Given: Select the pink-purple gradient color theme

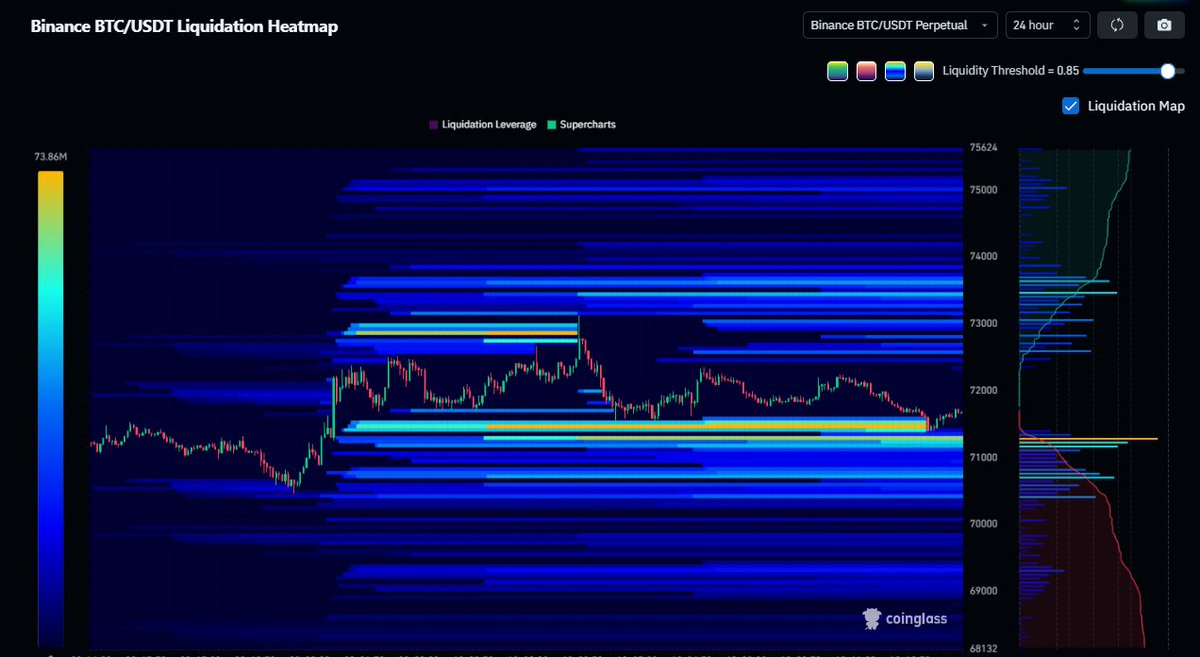Looking at the screenshot, I should click(x=866, y=71).
